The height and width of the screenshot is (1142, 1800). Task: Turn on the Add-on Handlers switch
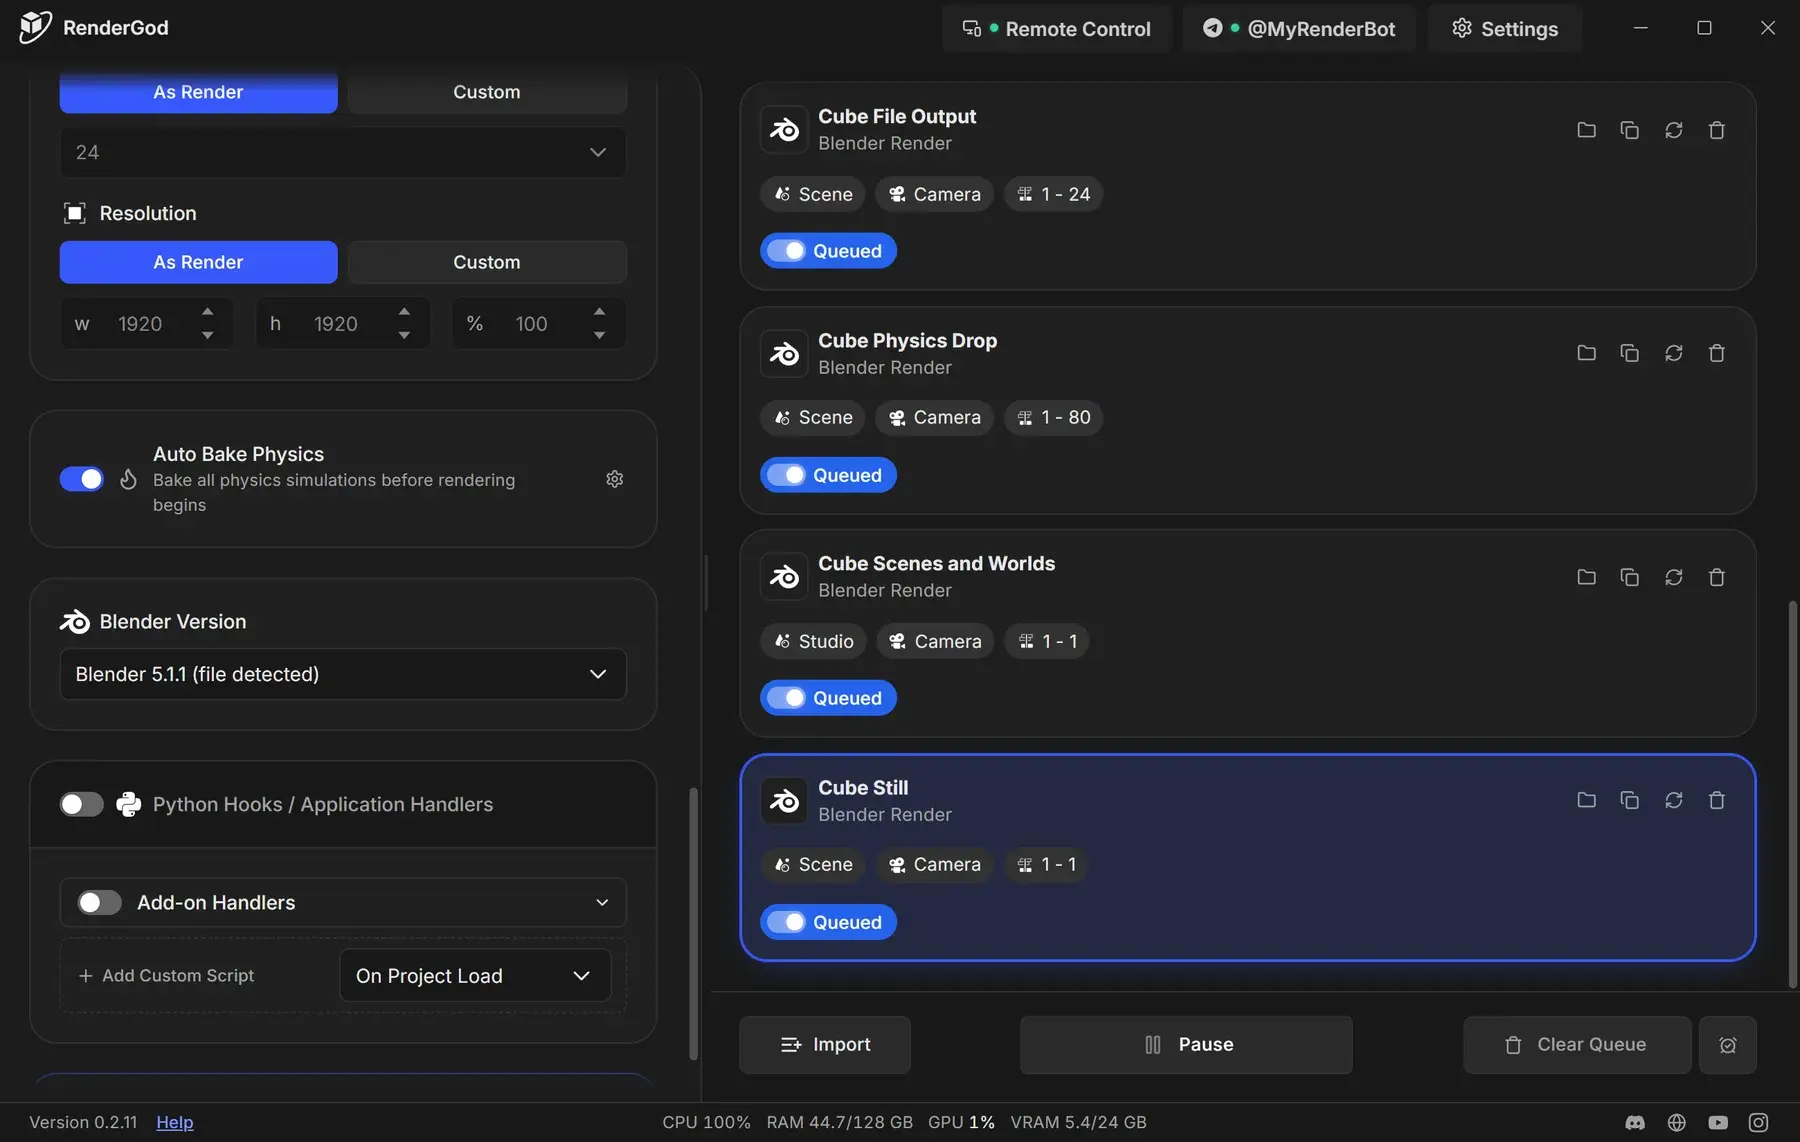point(99,903)
